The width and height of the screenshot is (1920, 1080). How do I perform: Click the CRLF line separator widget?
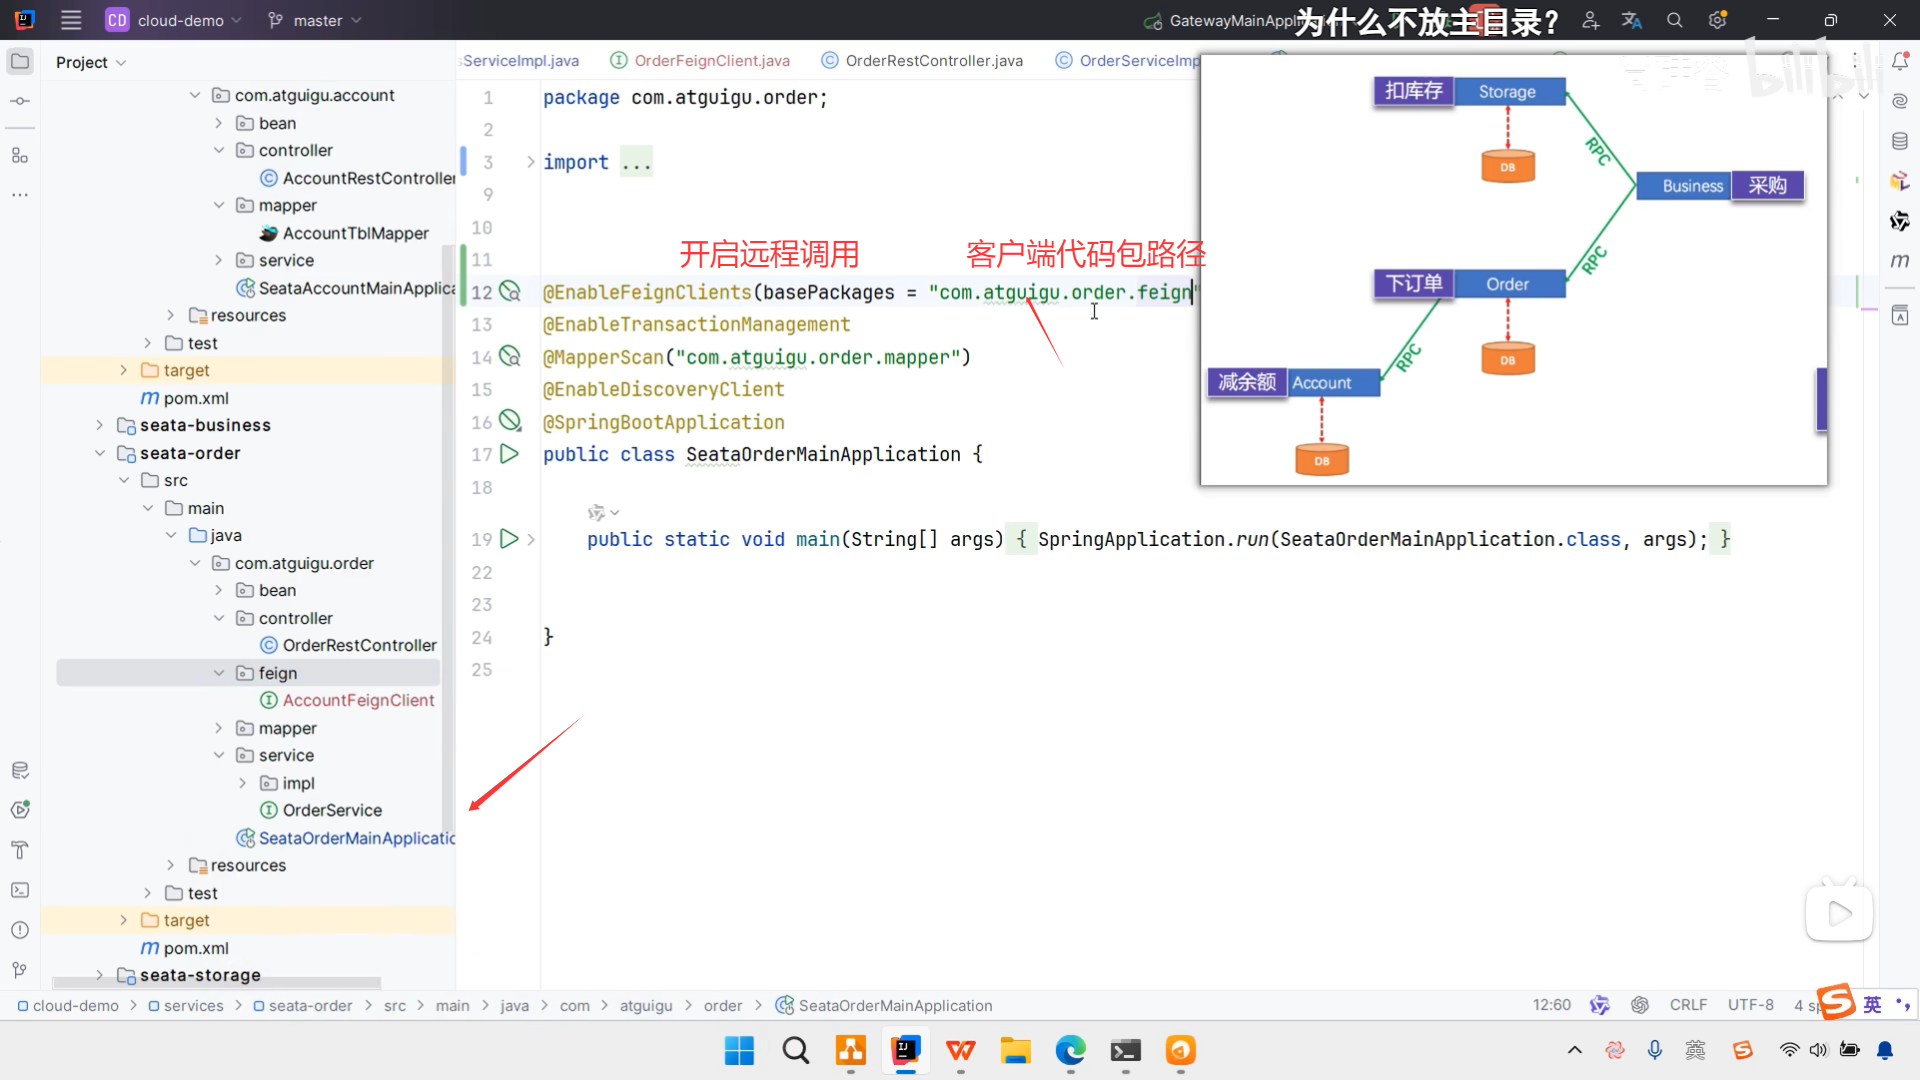pyautogui.click(x=1688, y=1005)
